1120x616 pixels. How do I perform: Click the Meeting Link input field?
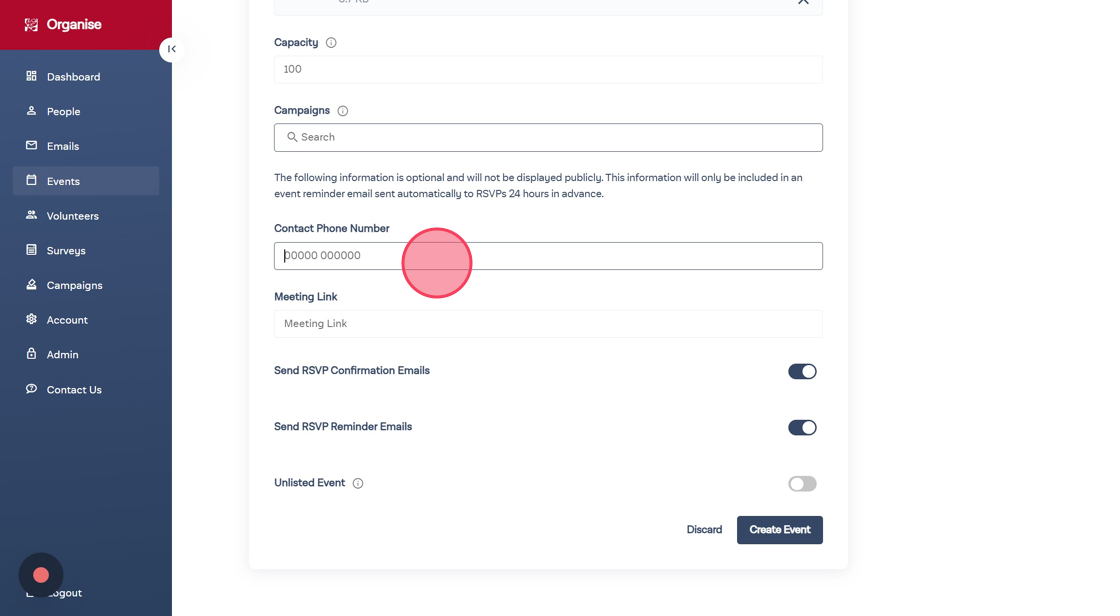(548, 324)
